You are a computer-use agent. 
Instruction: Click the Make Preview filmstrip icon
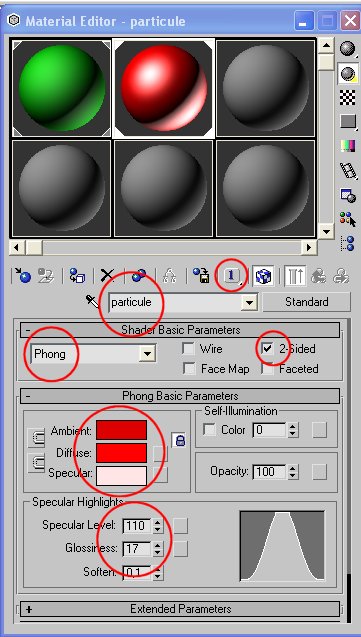pos(348,171)
